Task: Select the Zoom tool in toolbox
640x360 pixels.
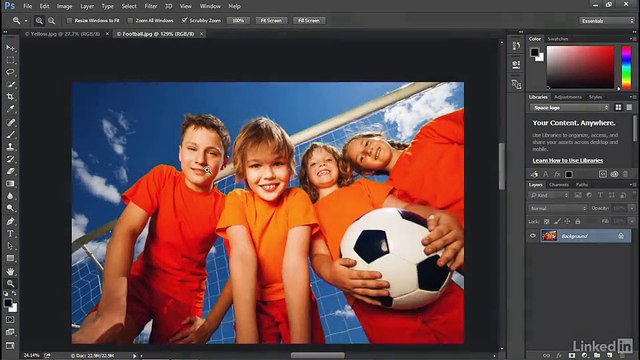Action: click(x=10, y=283)
